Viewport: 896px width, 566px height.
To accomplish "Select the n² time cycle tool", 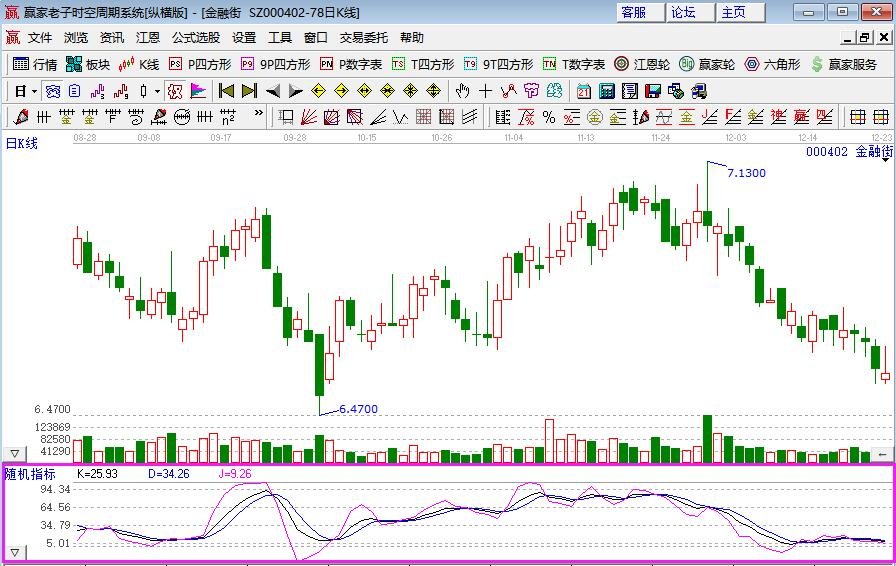I will pyautogui.click(x=228, y=117).
